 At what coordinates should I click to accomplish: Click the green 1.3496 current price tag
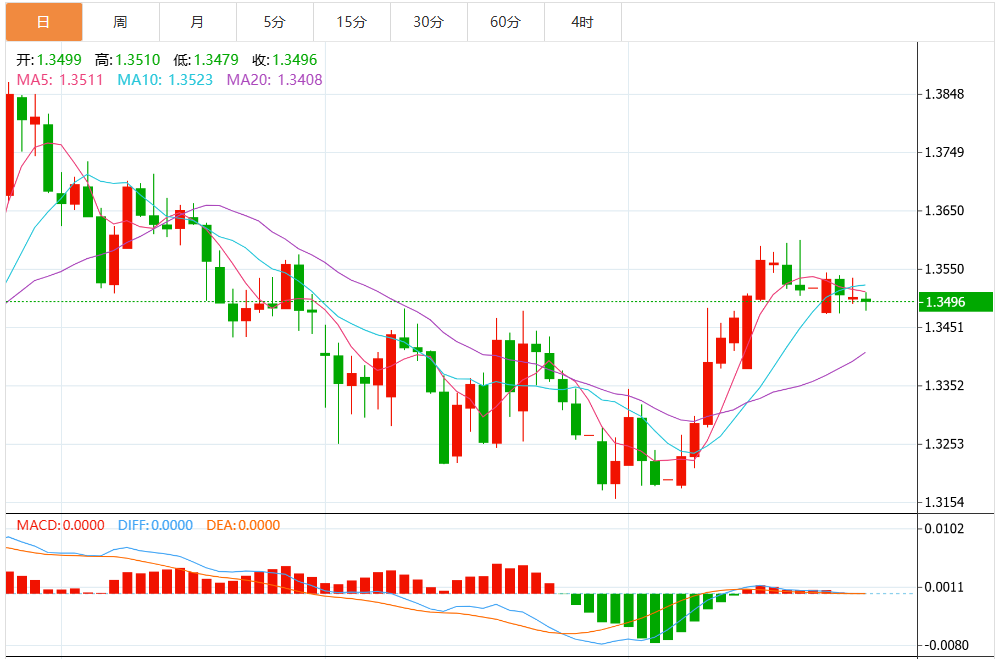pos(956,302)
